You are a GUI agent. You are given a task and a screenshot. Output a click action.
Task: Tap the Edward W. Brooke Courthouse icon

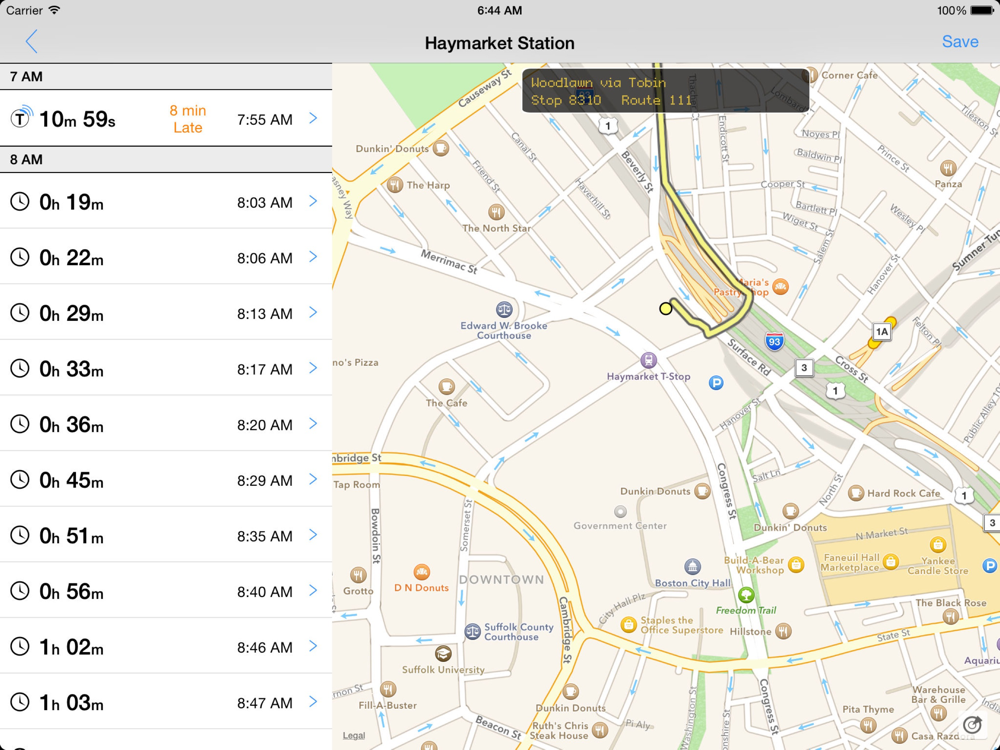[504, 310]
